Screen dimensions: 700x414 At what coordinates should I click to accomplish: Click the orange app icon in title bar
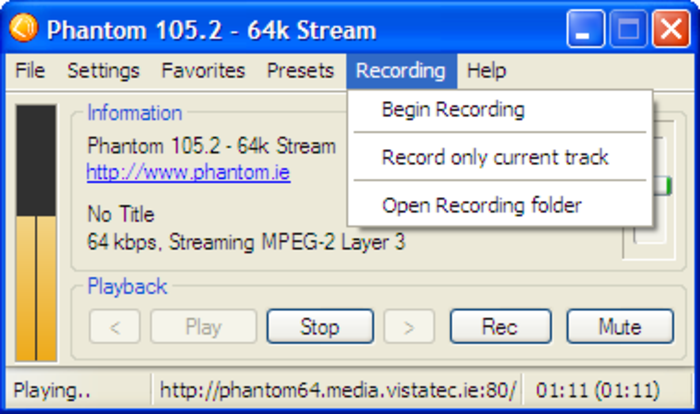coord(23,28)
